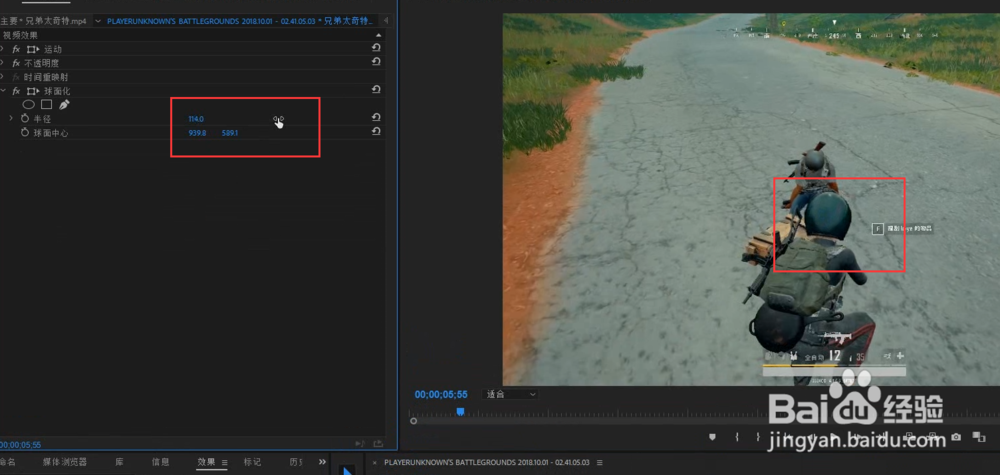The height and width of the screenshot is (475, 1000).
Task: Click the blue PLAYERUNKNOWN'S BATTLEGROUNDS sequence clip link
Action: 241,21
